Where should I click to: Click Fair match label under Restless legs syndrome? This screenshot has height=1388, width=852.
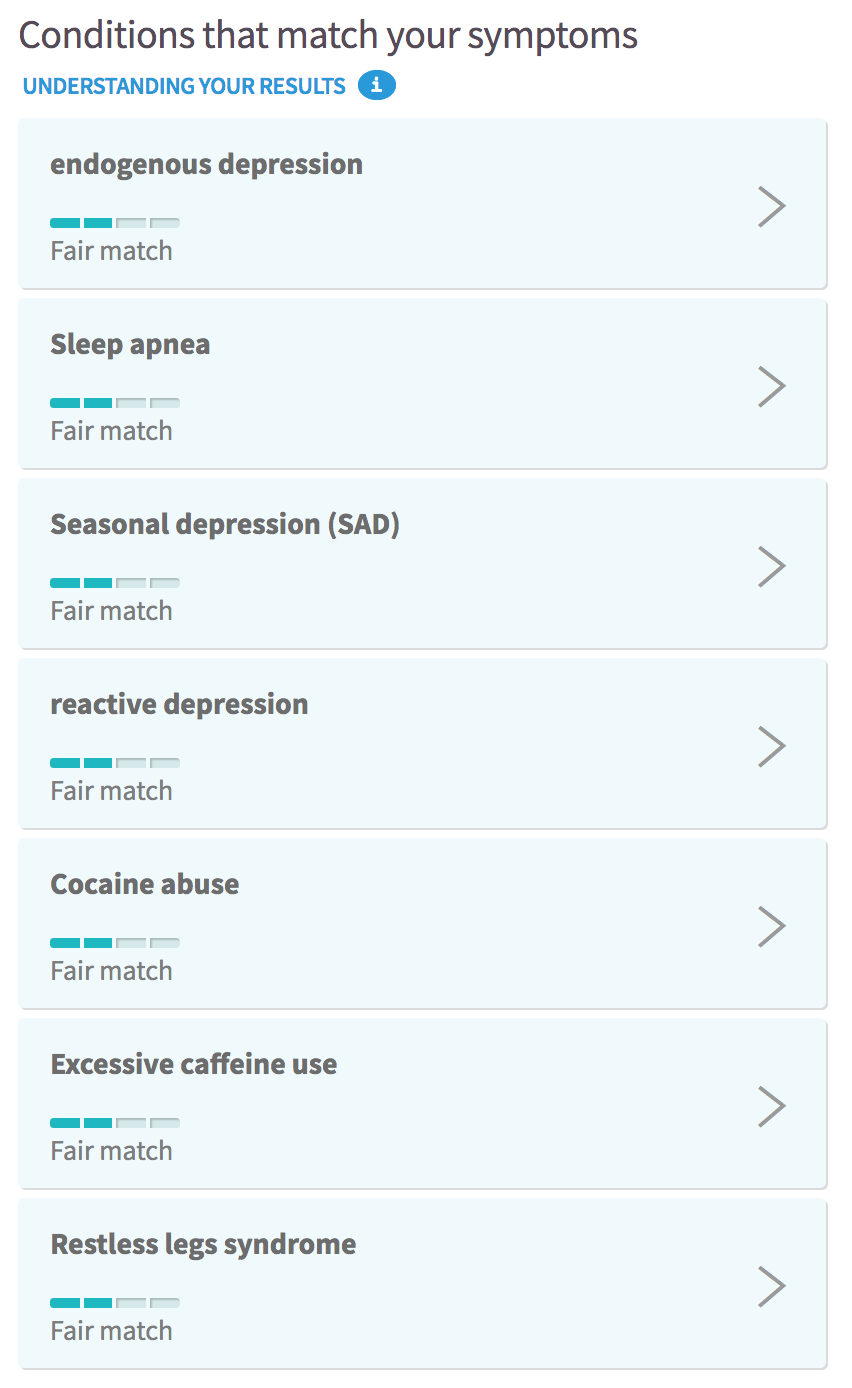click(111, 1331)
